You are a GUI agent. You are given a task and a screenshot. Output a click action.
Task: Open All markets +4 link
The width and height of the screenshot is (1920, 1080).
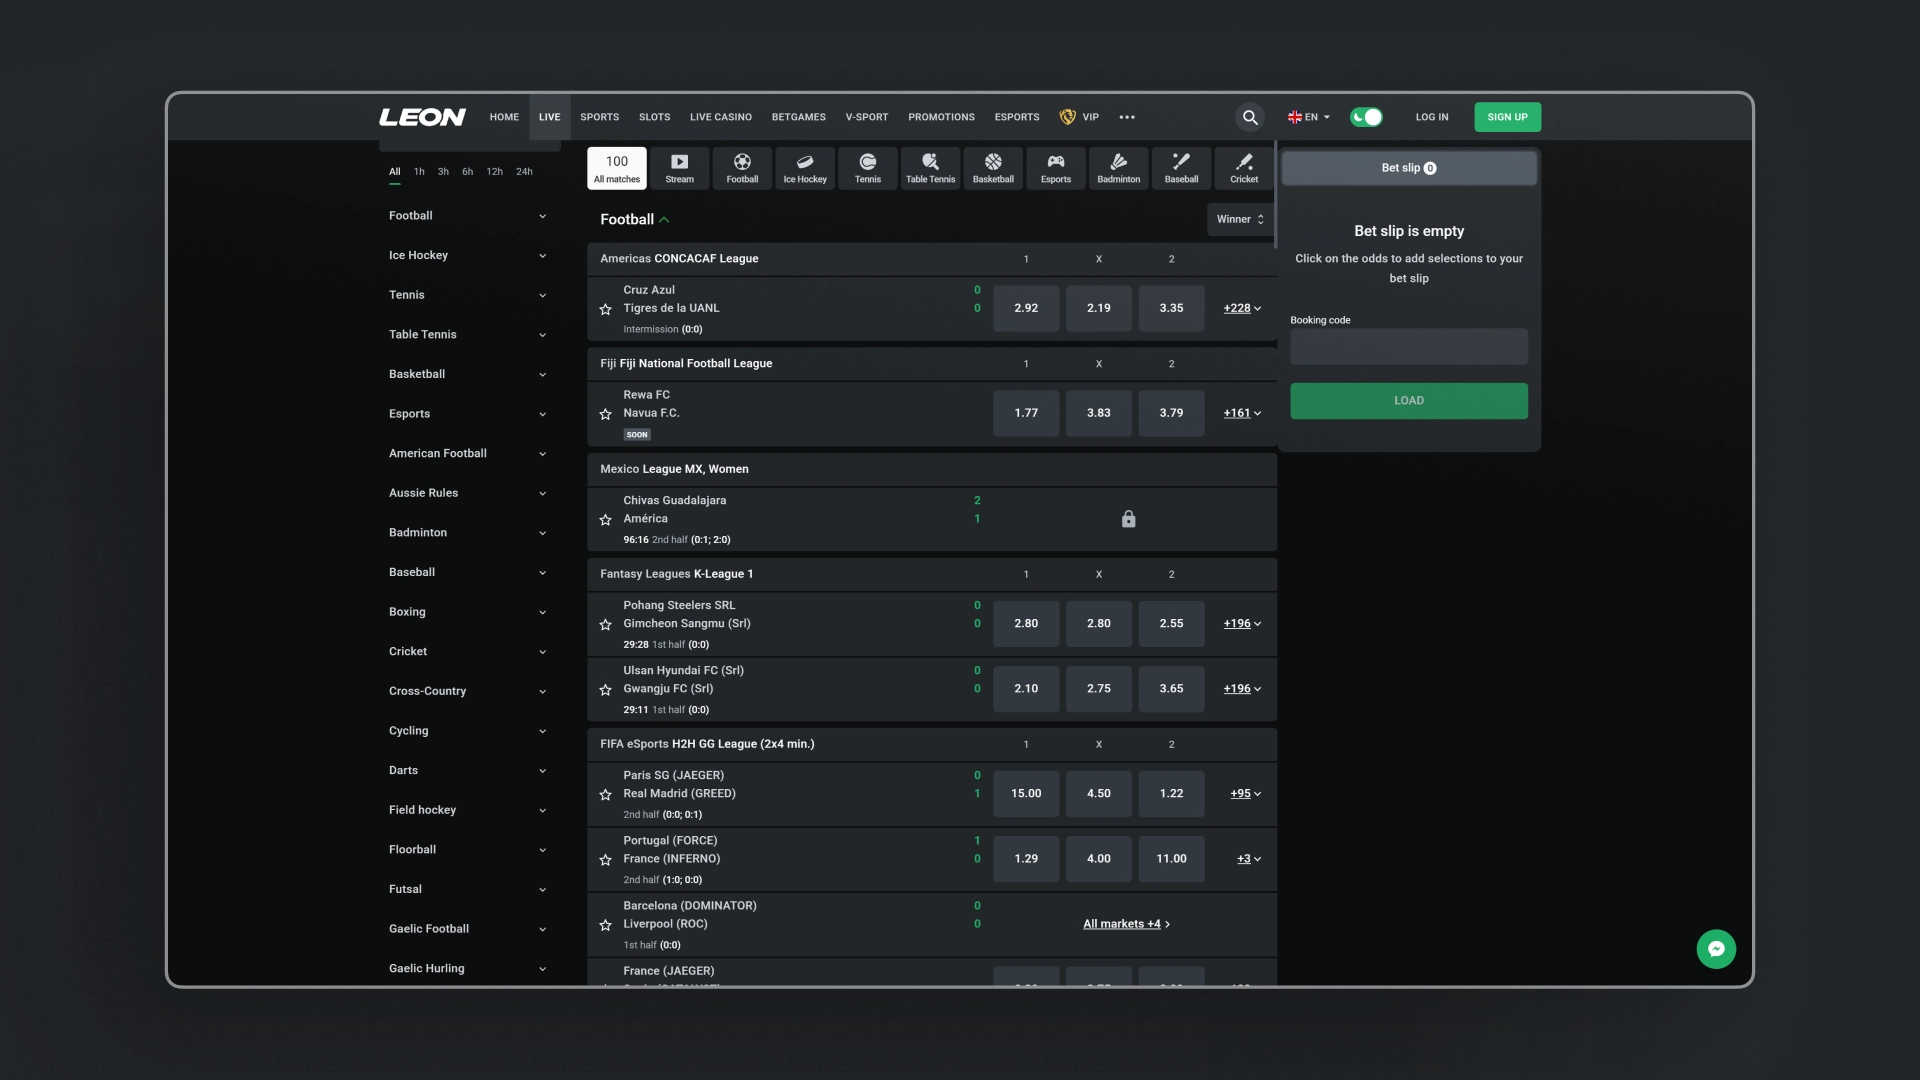tap(1126, 924)
